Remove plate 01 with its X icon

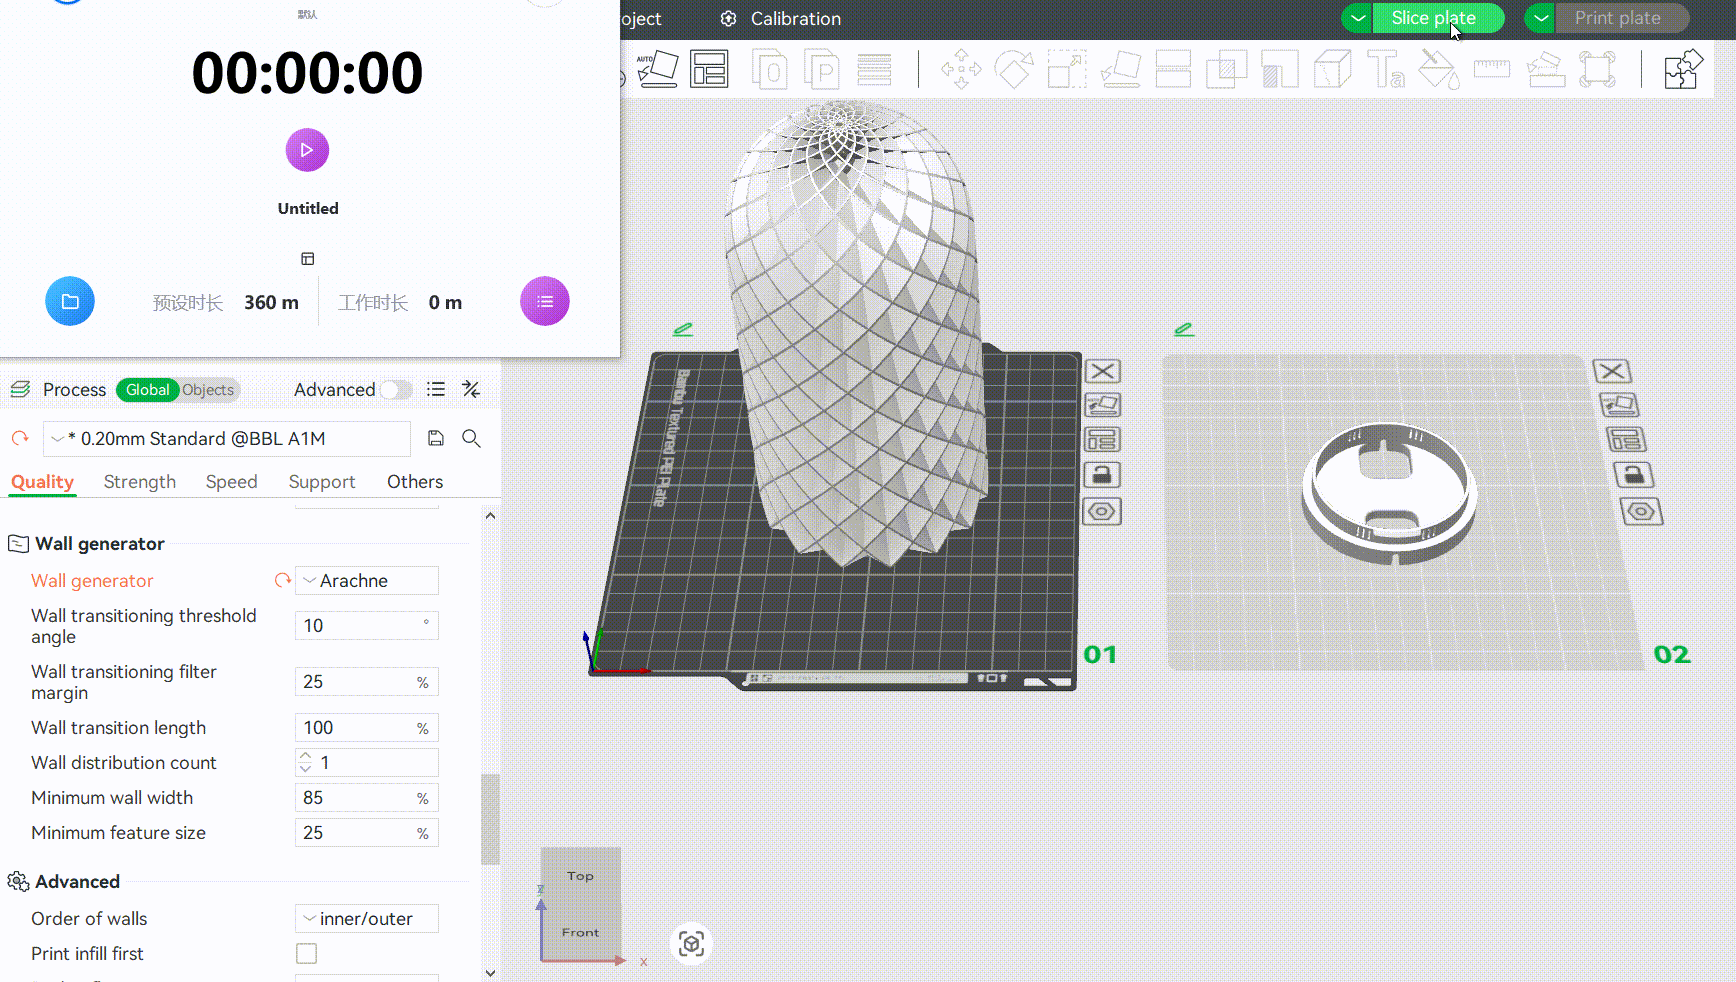1102,371
